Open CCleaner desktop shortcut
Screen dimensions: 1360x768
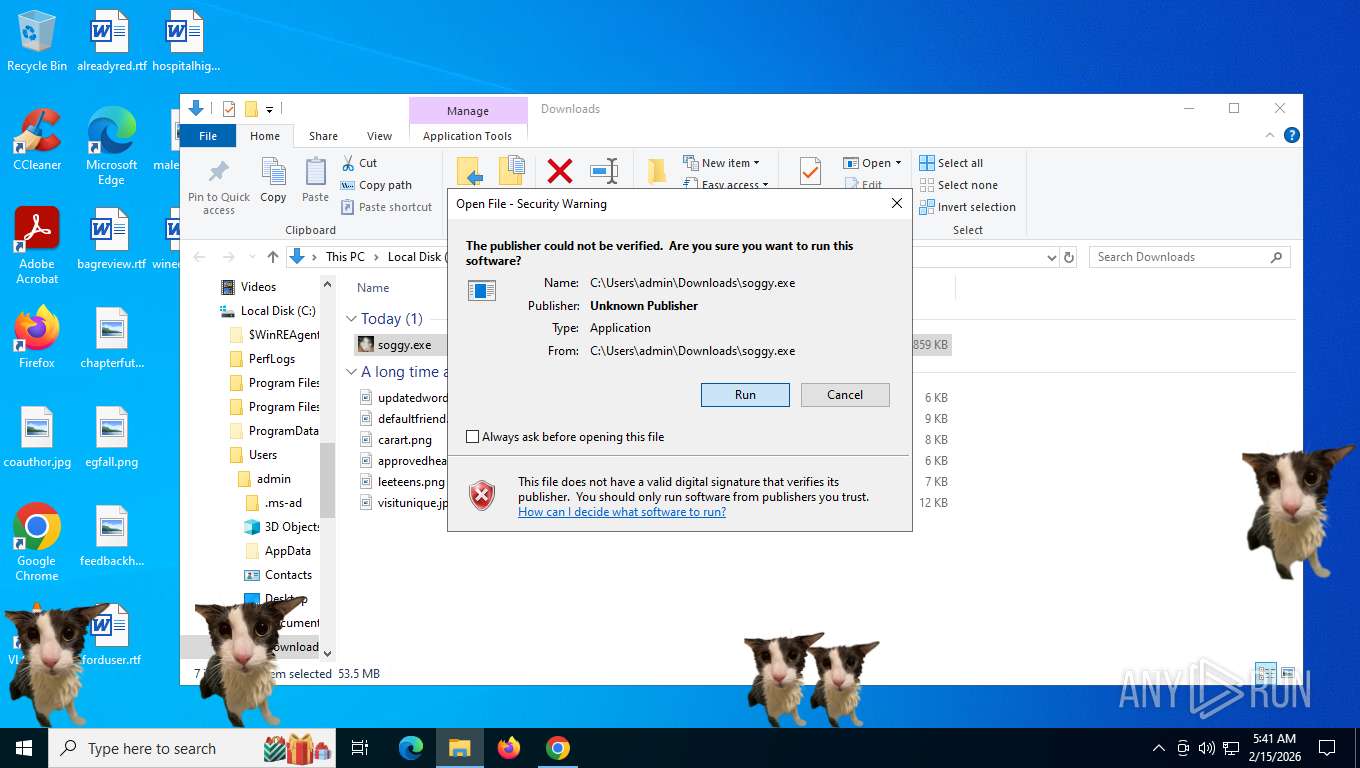tap(37, 139)
